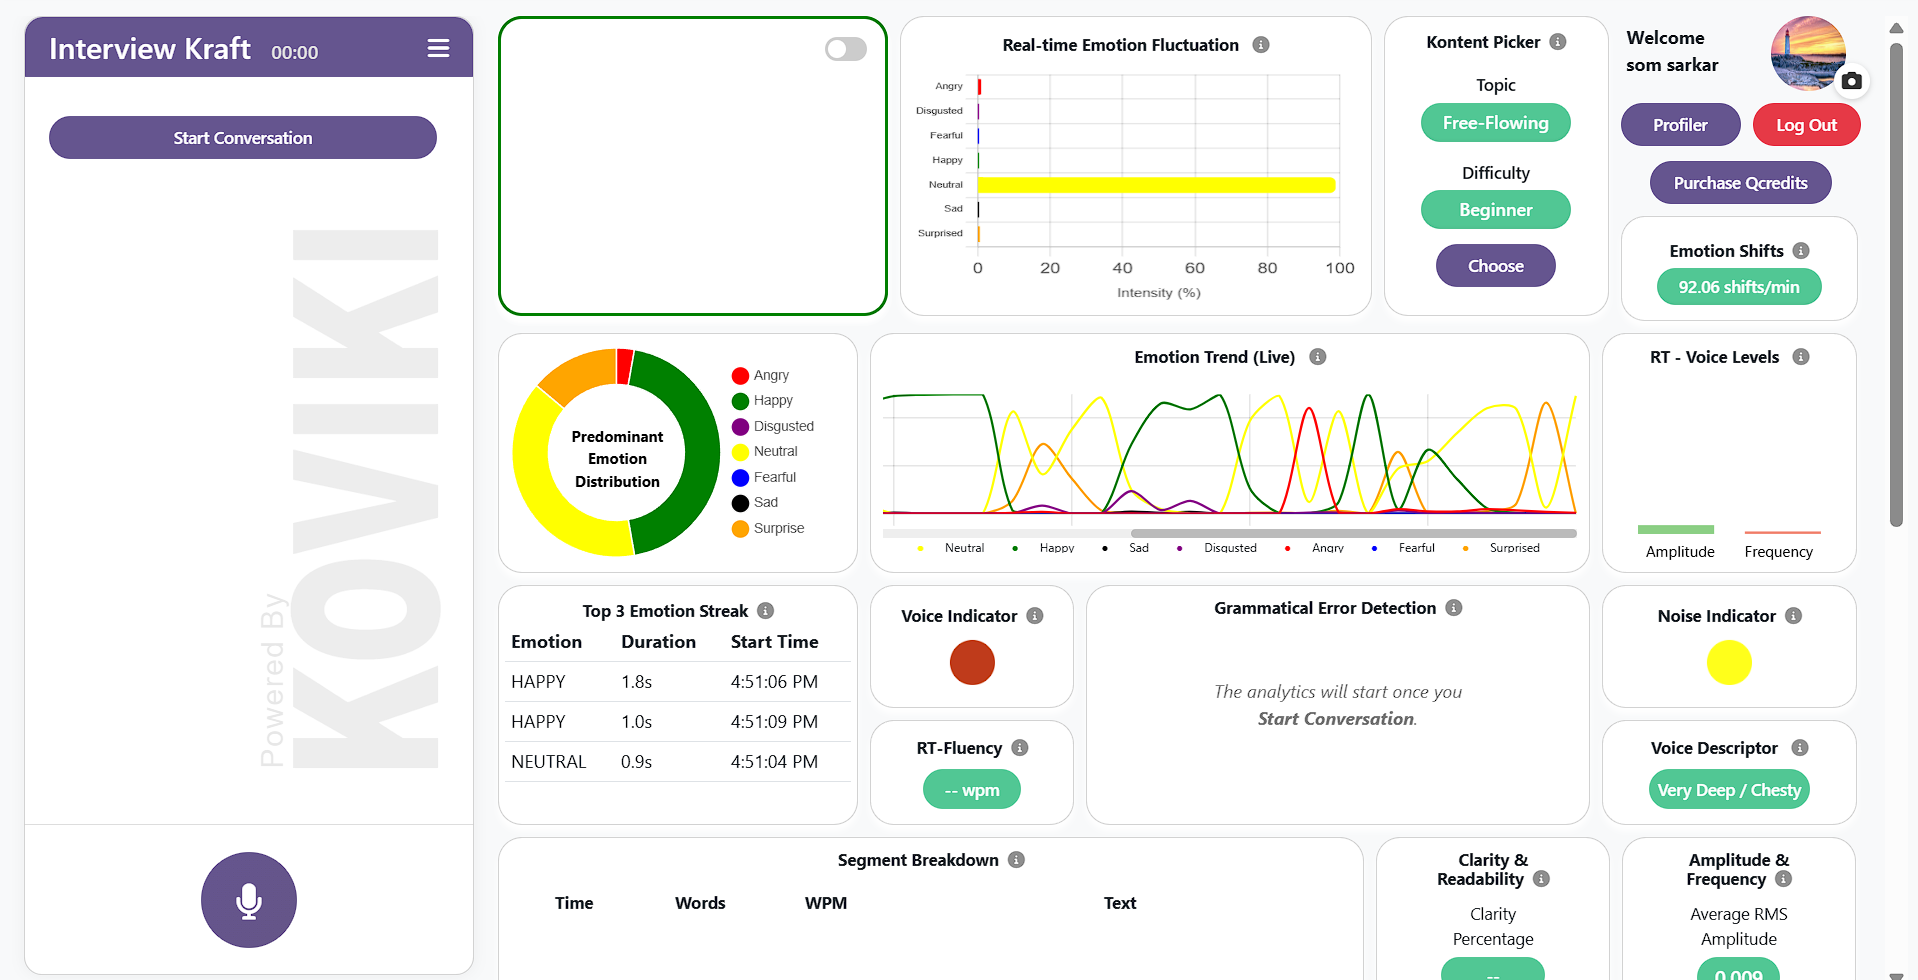This screenshot has height=980, width=1918.
Task: Click the Log Out button
Action: (1806, 125)
